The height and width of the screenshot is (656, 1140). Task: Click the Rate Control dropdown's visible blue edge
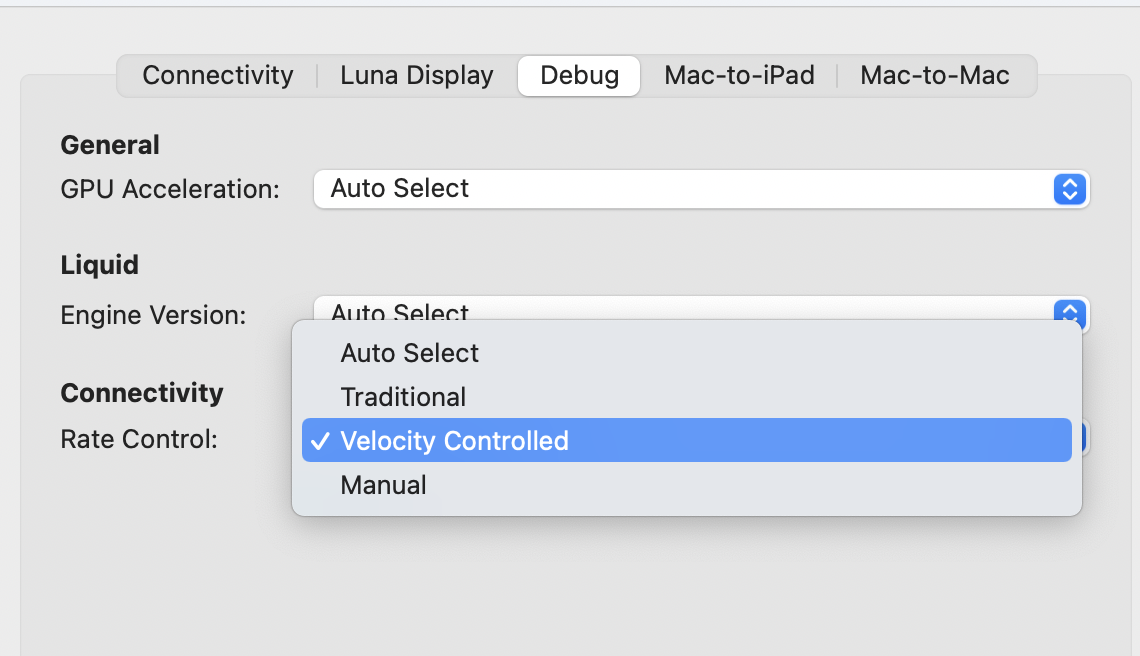1078,438
